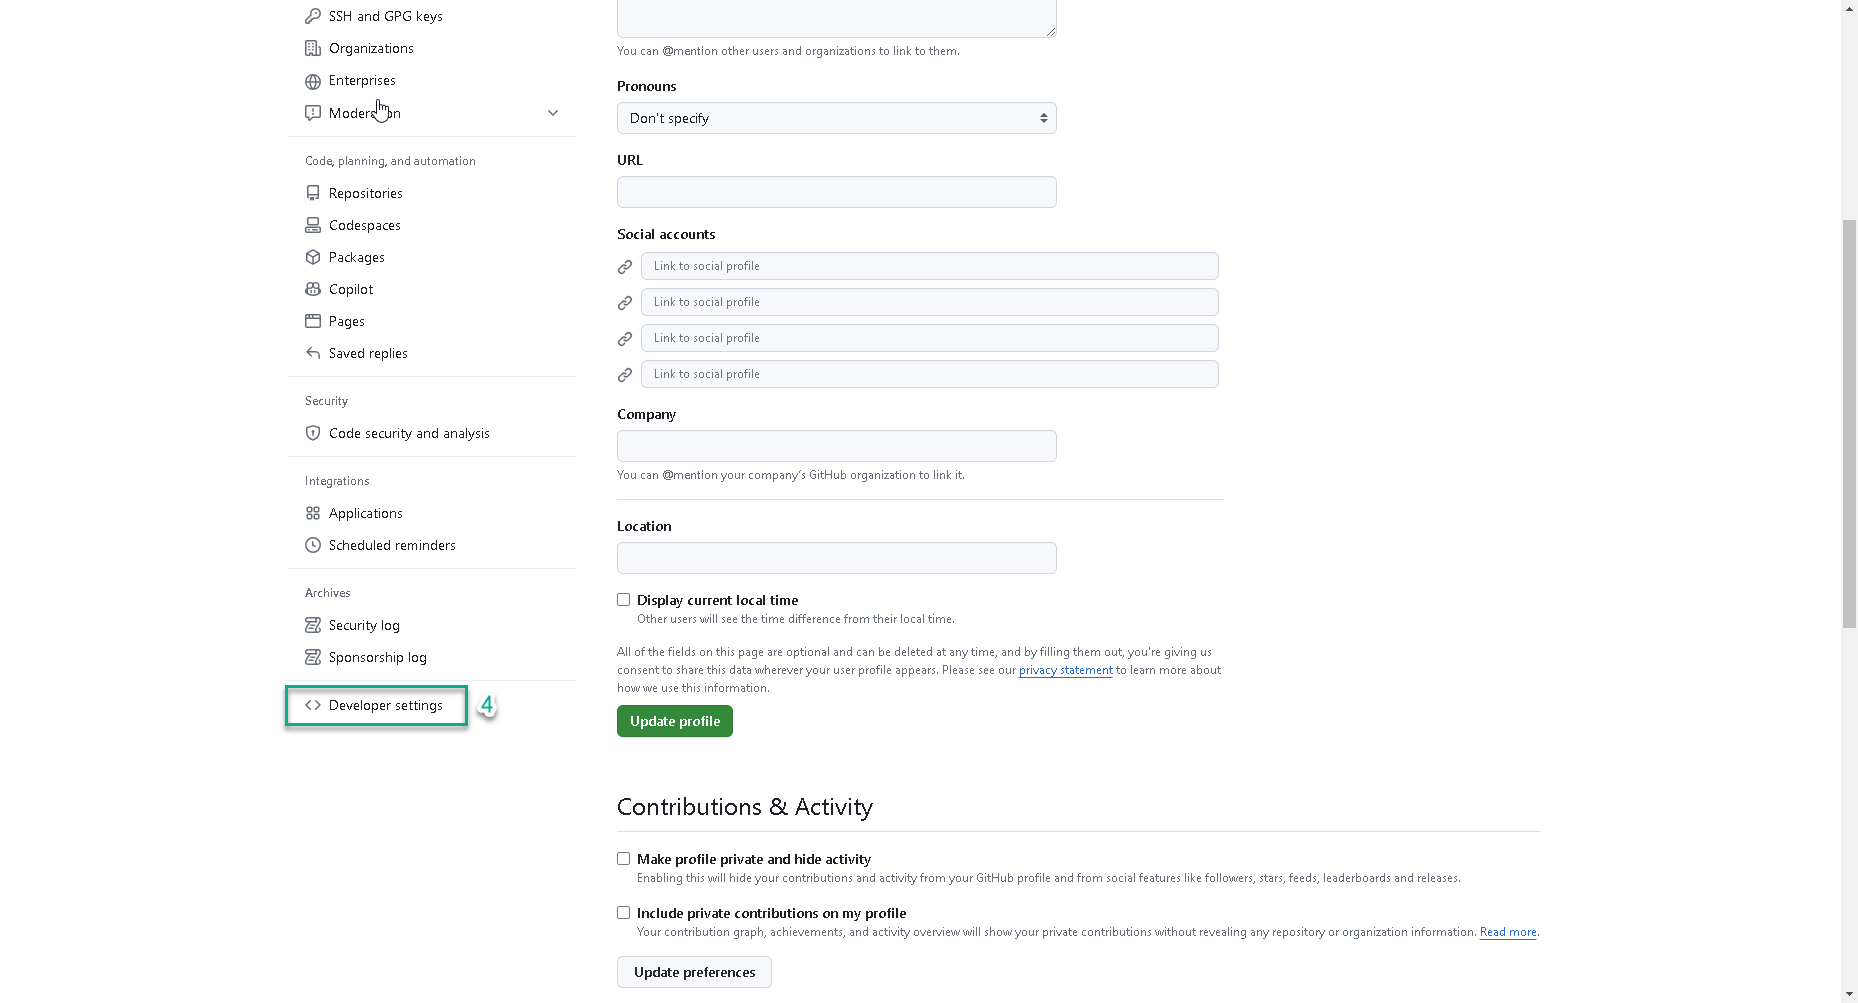The height and width of the screenshot is (1003, 1858).
Task: Click the Organizations building icon
Action: click(313, 47)
